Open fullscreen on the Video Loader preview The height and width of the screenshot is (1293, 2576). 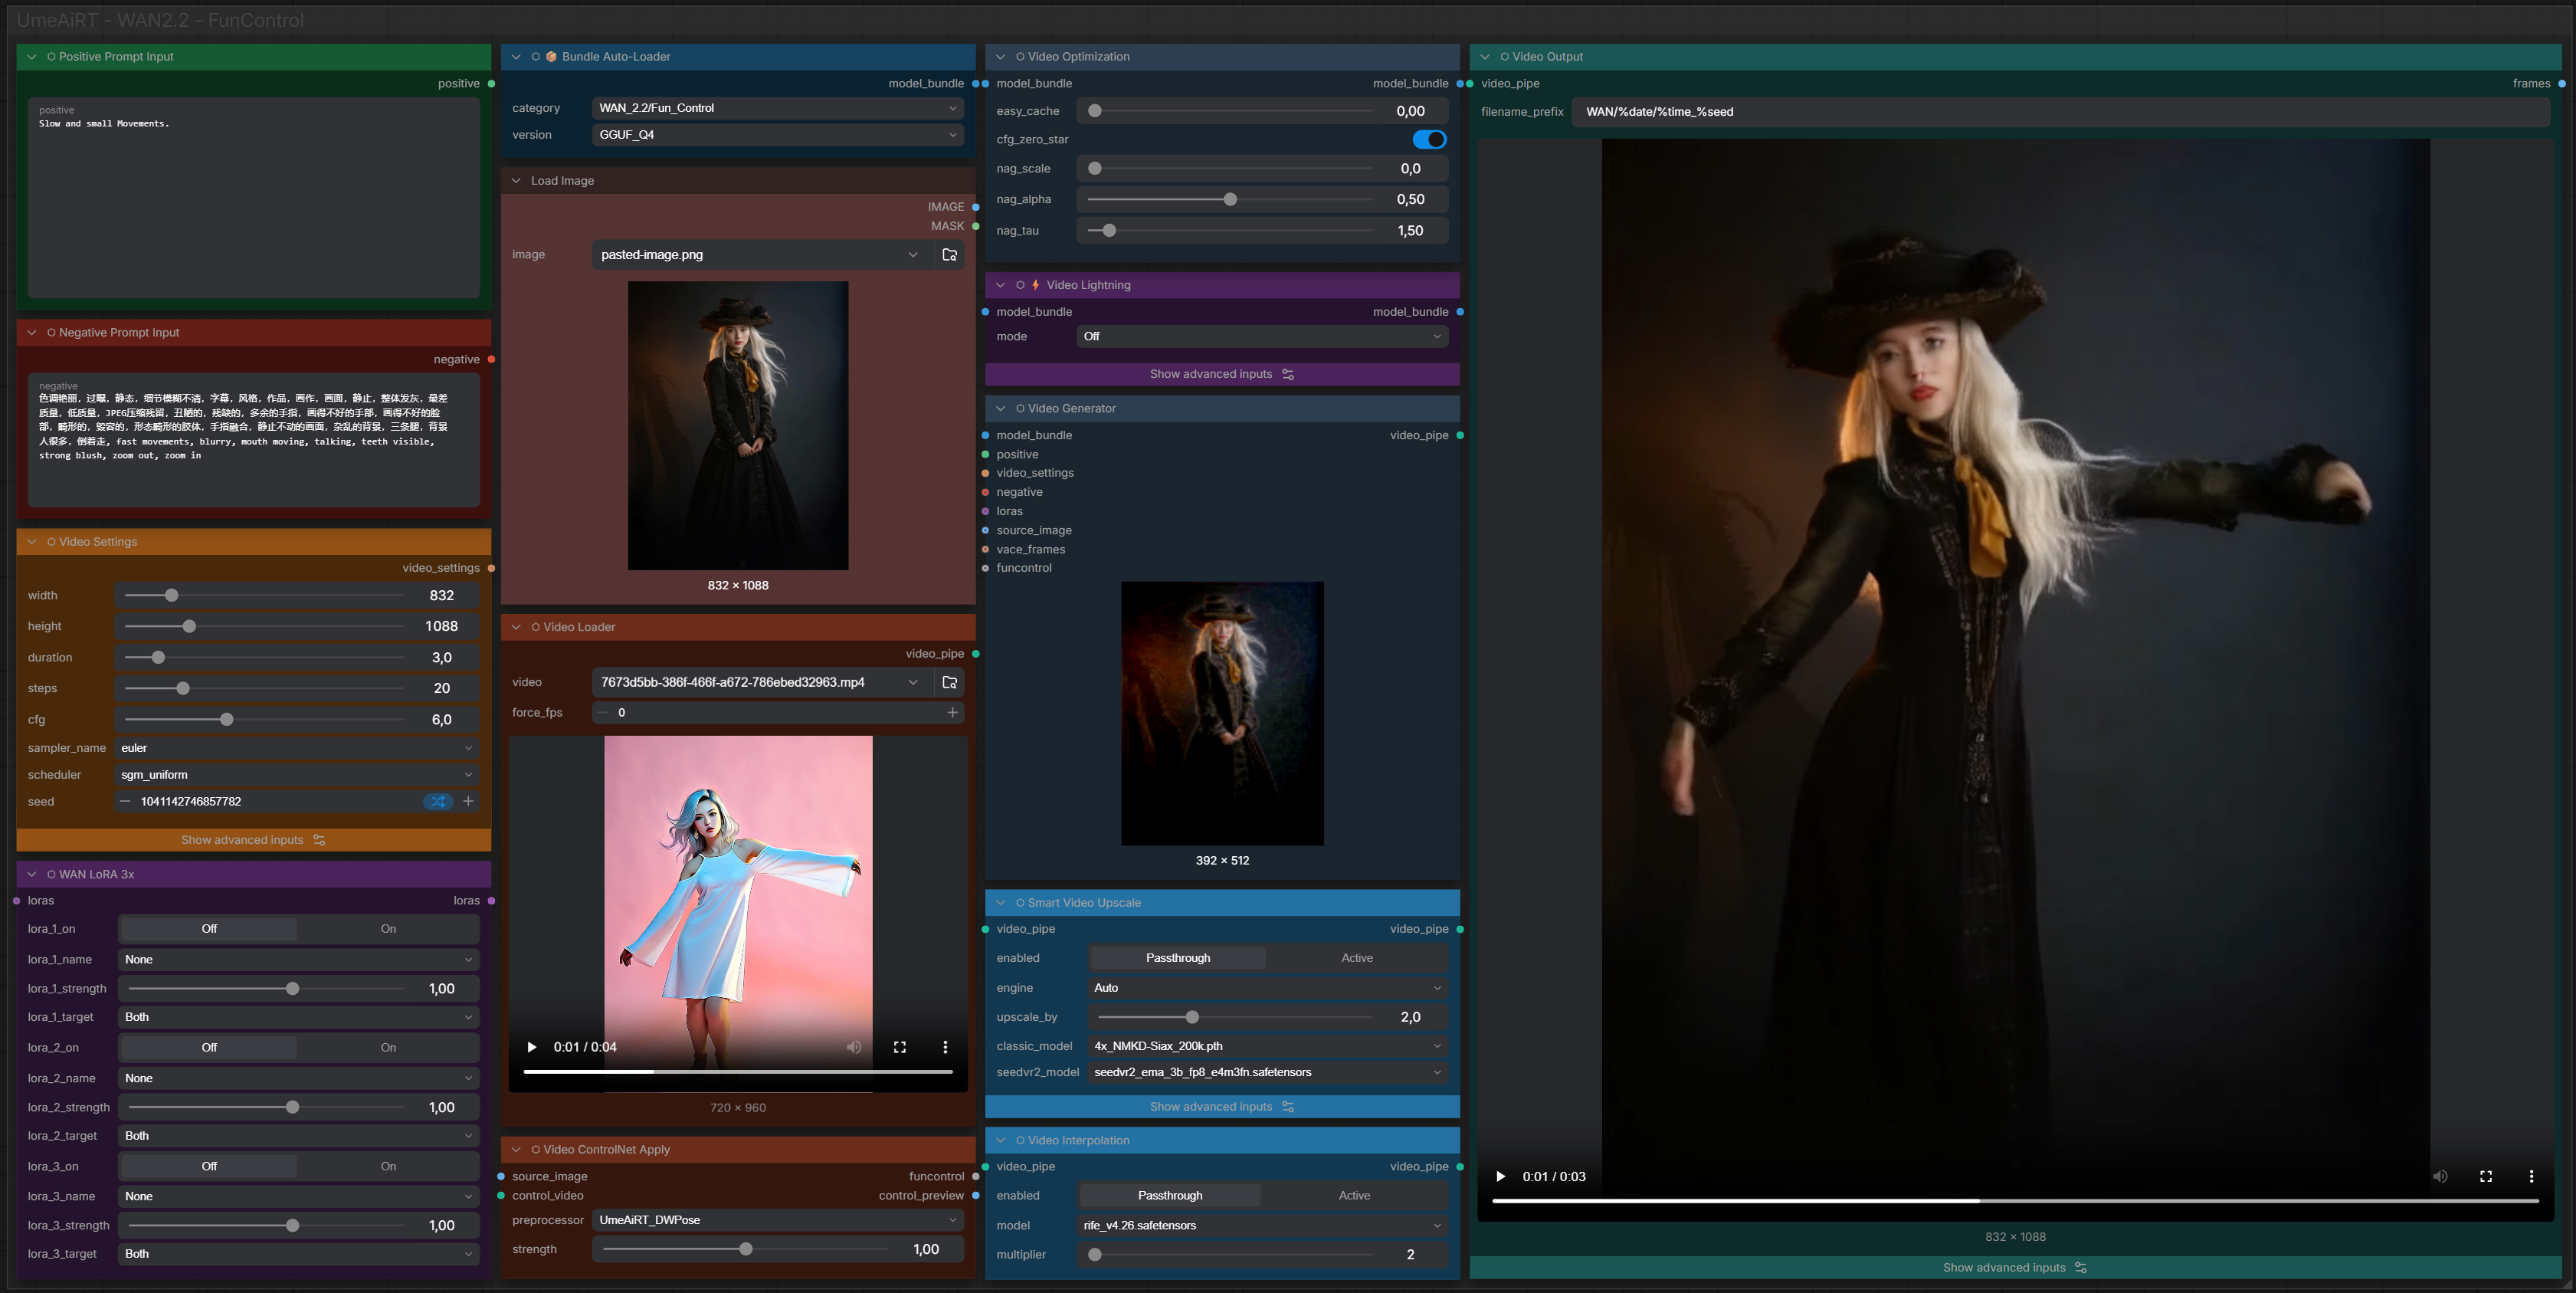coord(899,1047)
